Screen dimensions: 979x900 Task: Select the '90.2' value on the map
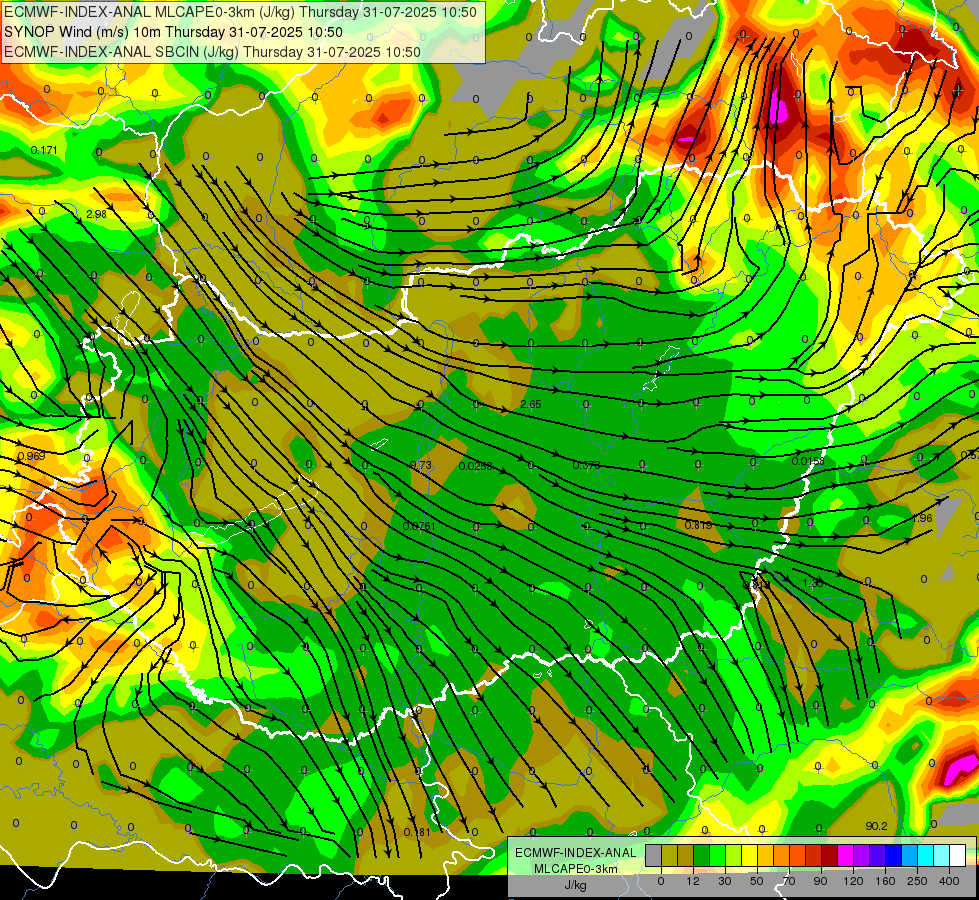(876, 826)
